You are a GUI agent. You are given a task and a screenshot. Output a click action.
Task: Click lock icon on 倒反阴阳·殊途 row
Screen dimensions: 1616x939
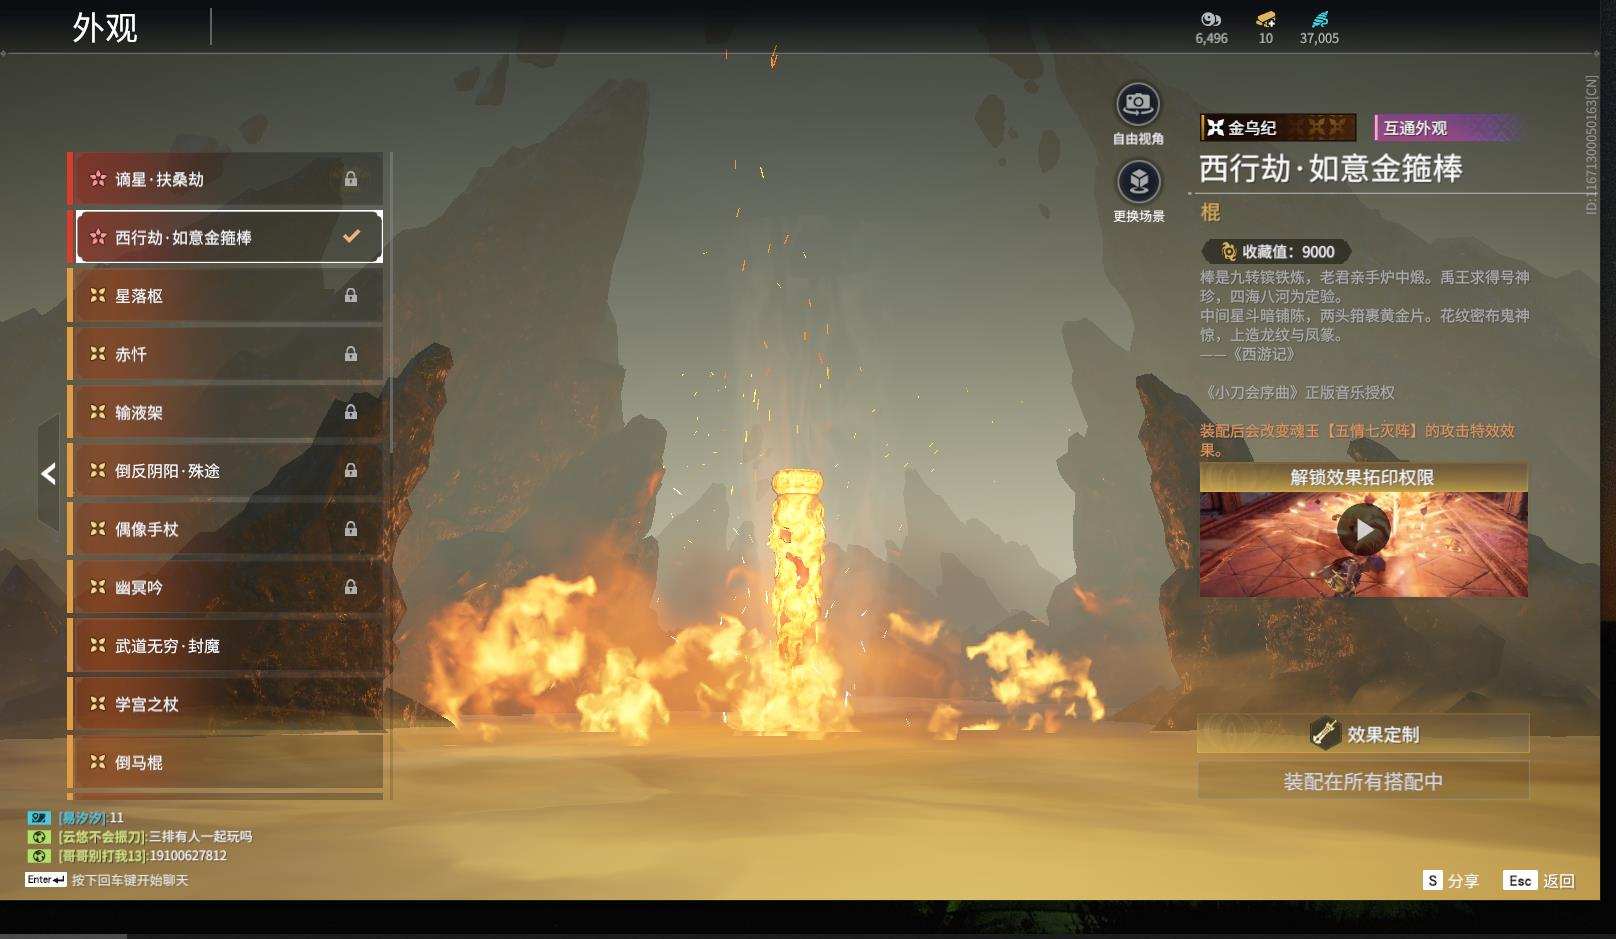tap(351, 470)
